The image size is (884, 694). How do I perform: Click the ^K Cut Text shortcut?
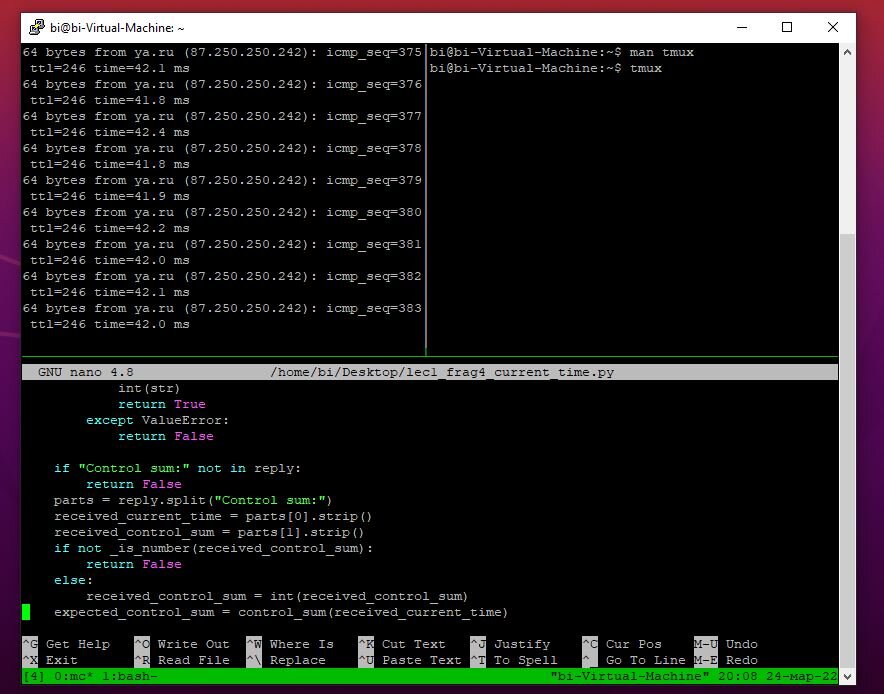[402, 644]
